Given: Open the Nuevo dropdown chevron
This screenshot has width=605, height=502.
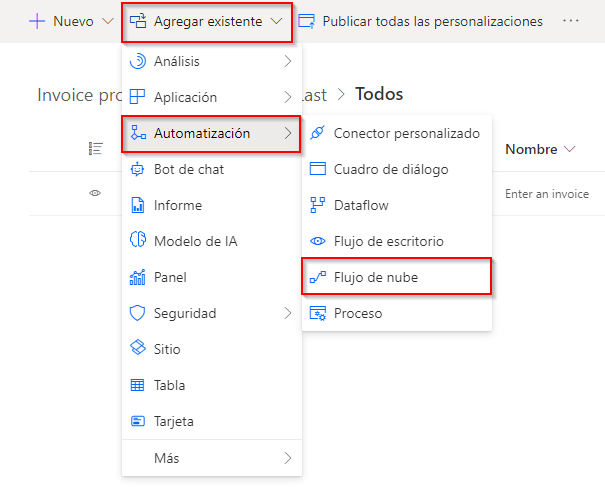Looking at the screenshot, I should point(108,21).
